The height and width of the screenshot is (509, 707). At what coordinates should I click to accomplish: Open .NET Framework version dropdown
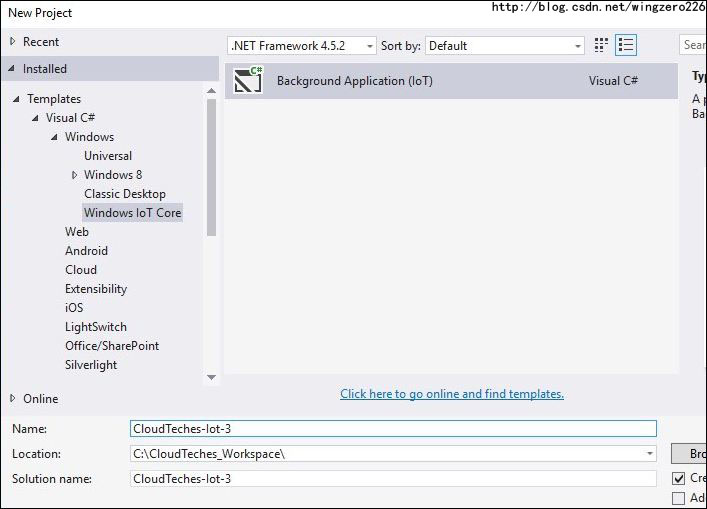point(301,46)
